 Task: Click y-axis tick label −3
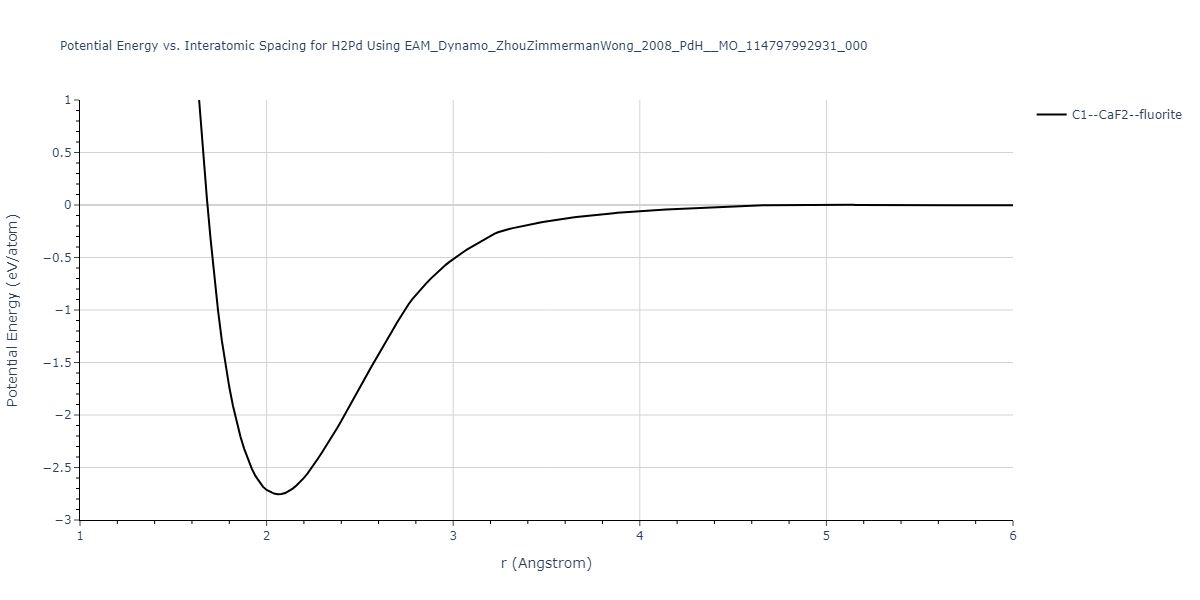[62, 520]
